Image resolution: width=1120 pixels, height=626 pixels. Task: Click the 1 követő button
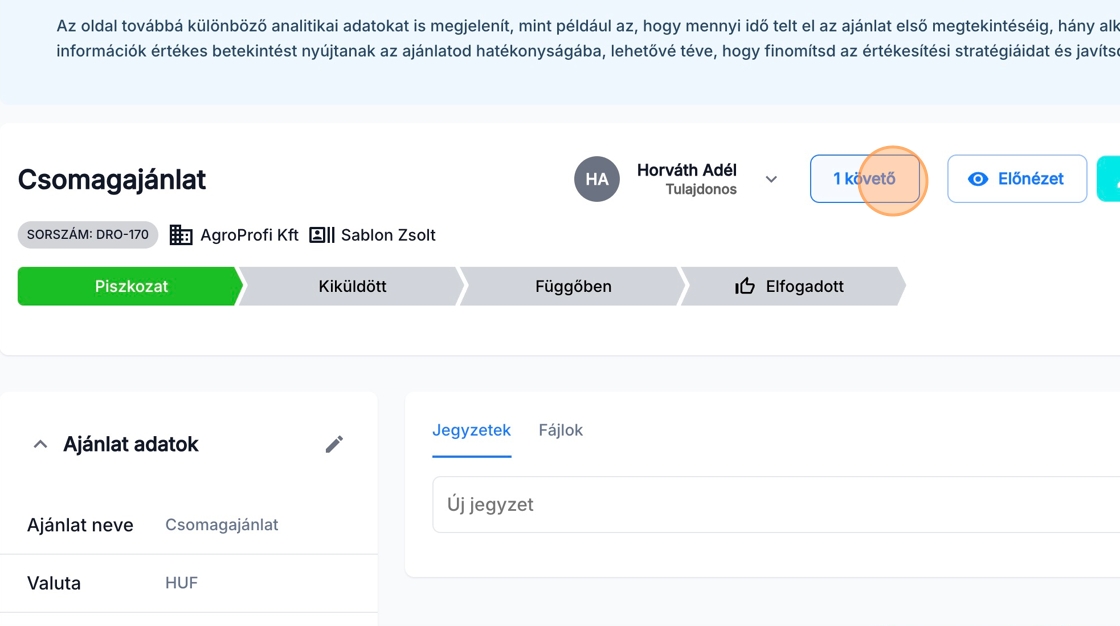click(x=864, y=179)
